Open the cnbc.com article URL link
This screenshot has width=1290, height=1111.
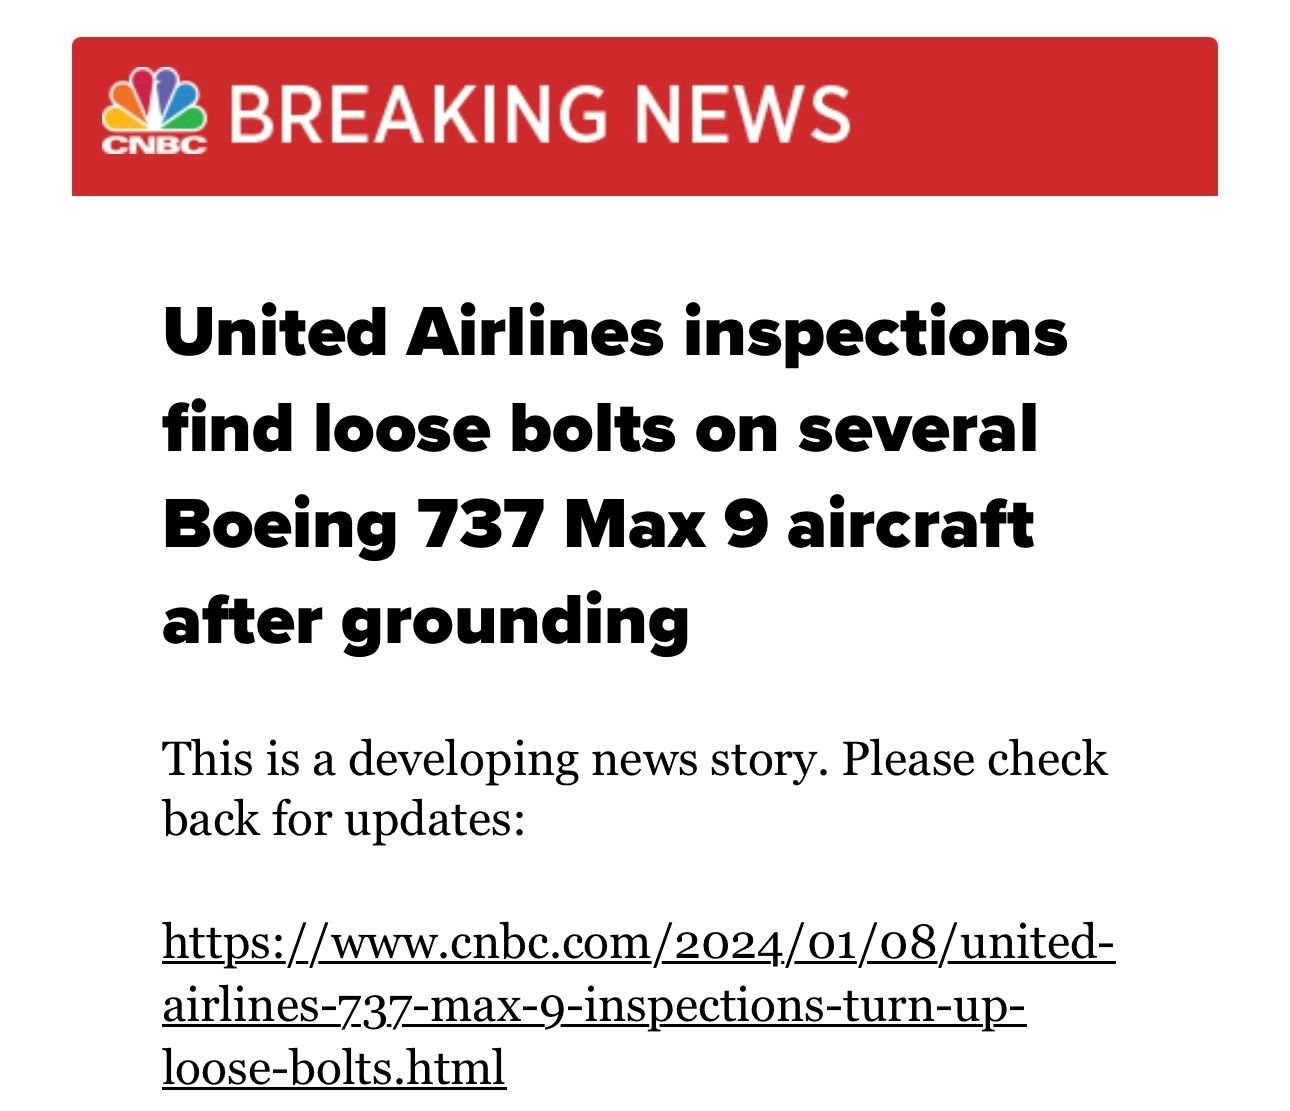637,942
